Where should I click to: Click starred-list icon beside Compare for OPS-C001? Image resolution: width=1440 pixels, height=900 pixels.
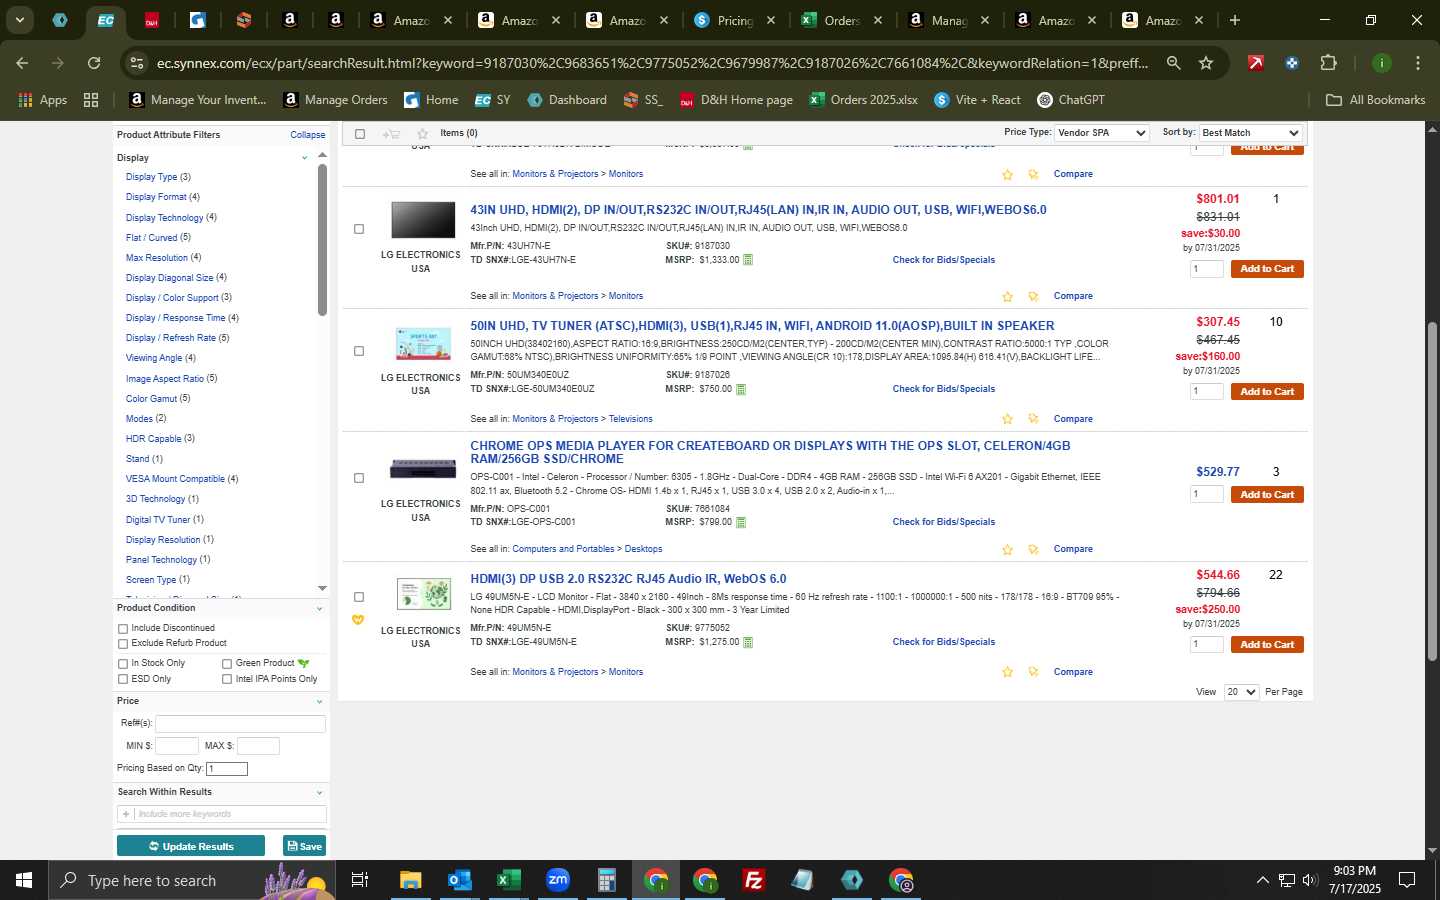click(1033, 550)
